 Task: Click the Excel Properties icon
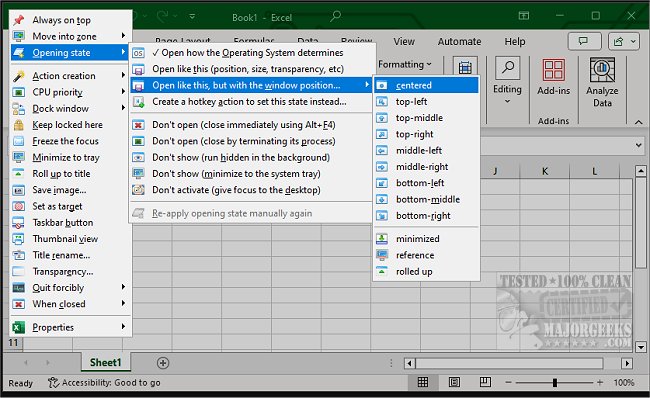point(19,328)
